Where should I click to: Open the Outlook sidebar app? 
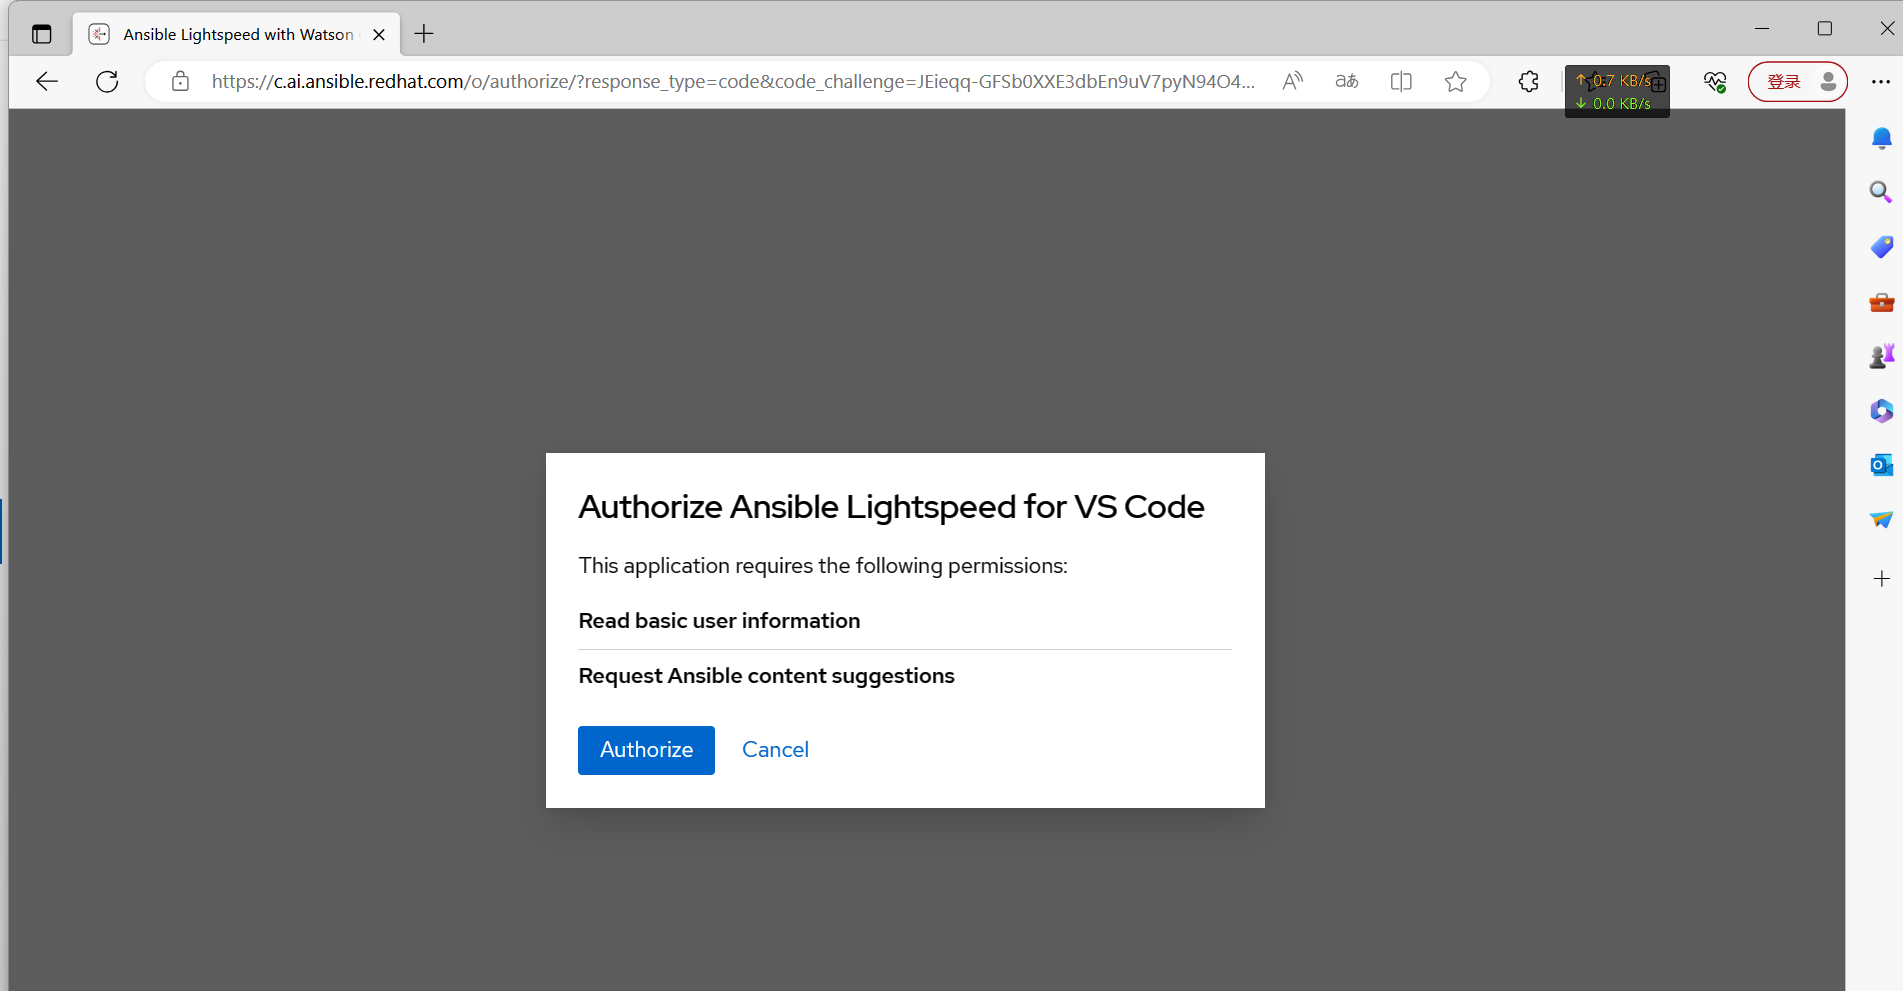1881,465
